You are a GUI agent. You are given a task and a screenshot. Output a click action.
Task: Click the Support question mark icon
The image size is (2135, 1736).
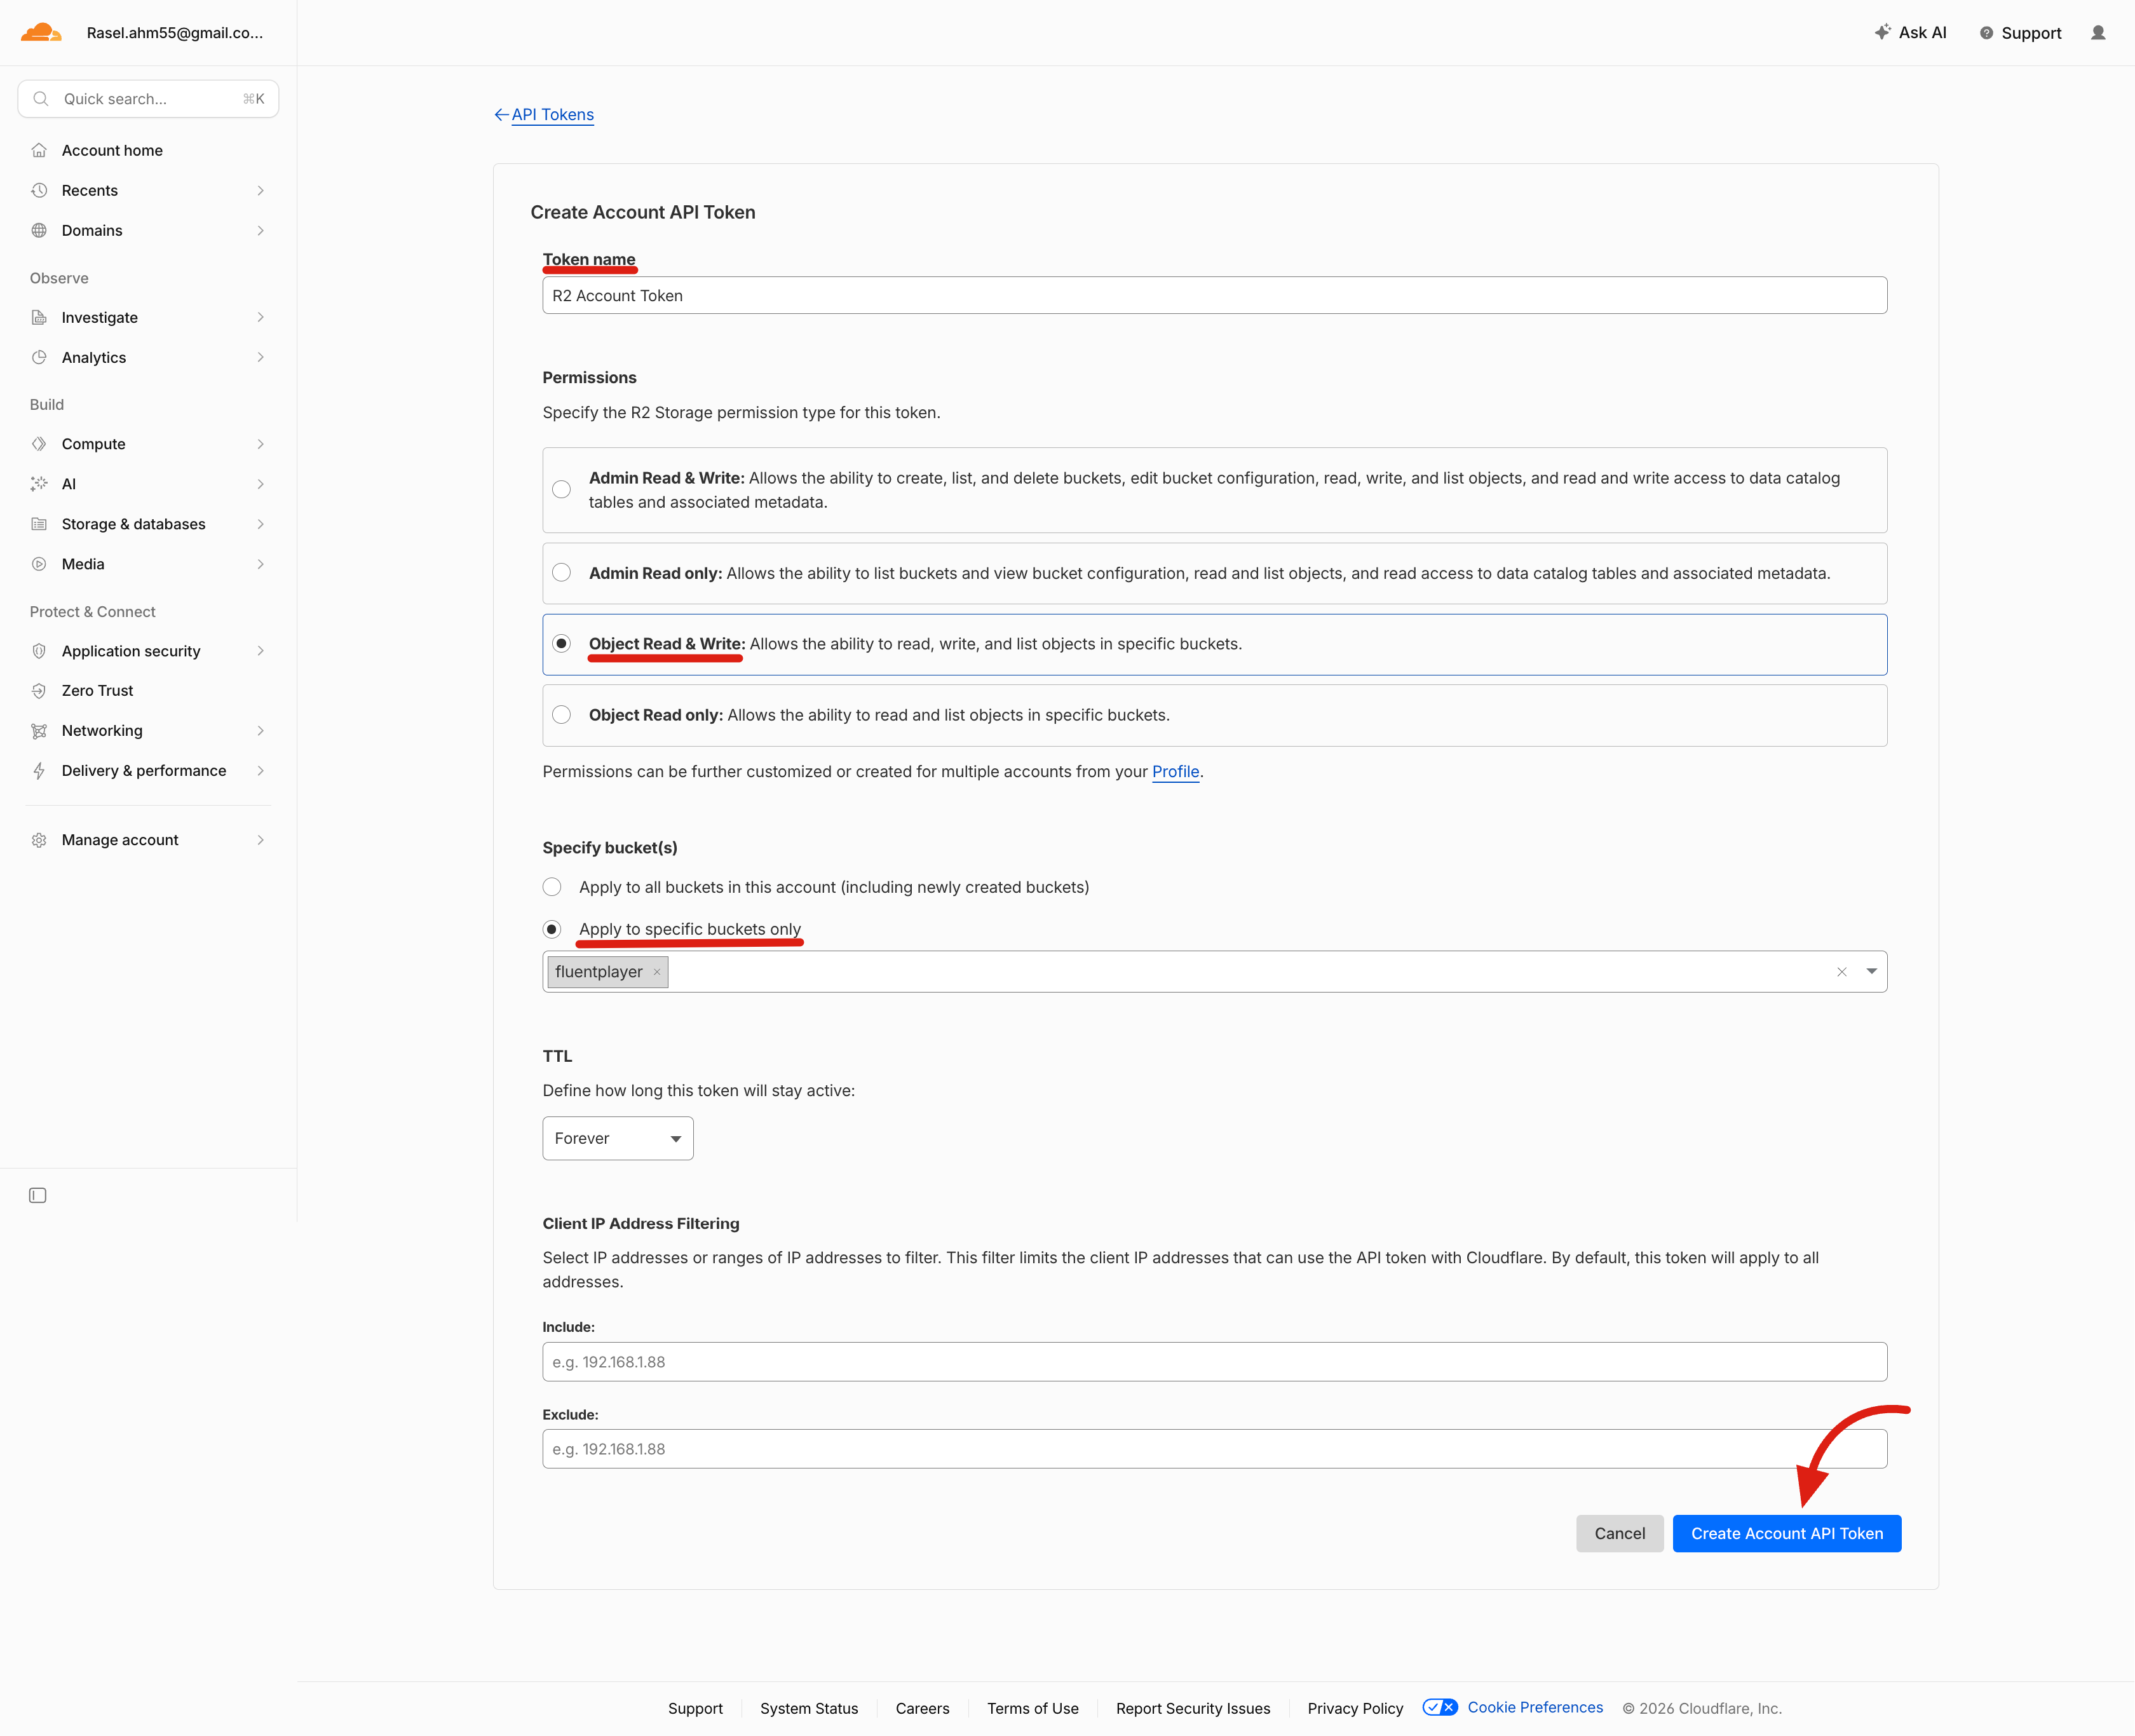[1986, 33]
